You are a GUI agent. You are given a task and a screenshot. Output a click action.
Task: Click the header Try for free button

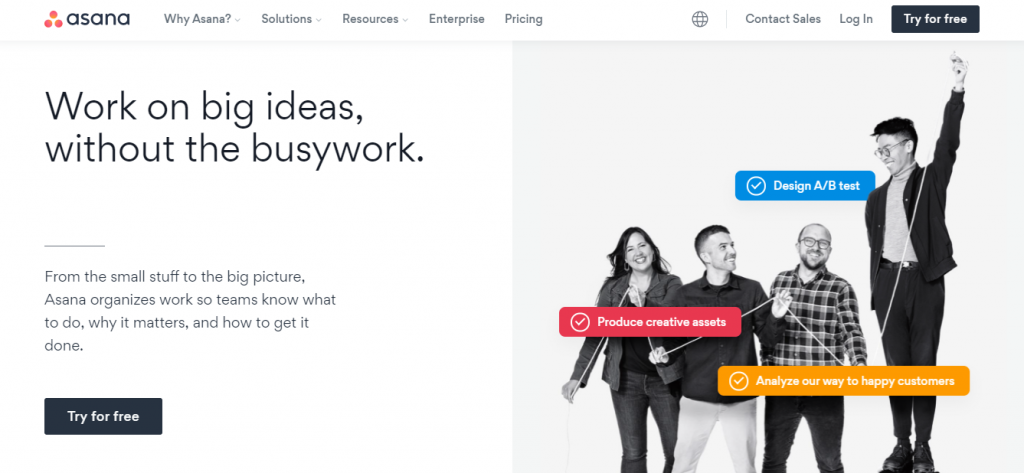(935, 19)
